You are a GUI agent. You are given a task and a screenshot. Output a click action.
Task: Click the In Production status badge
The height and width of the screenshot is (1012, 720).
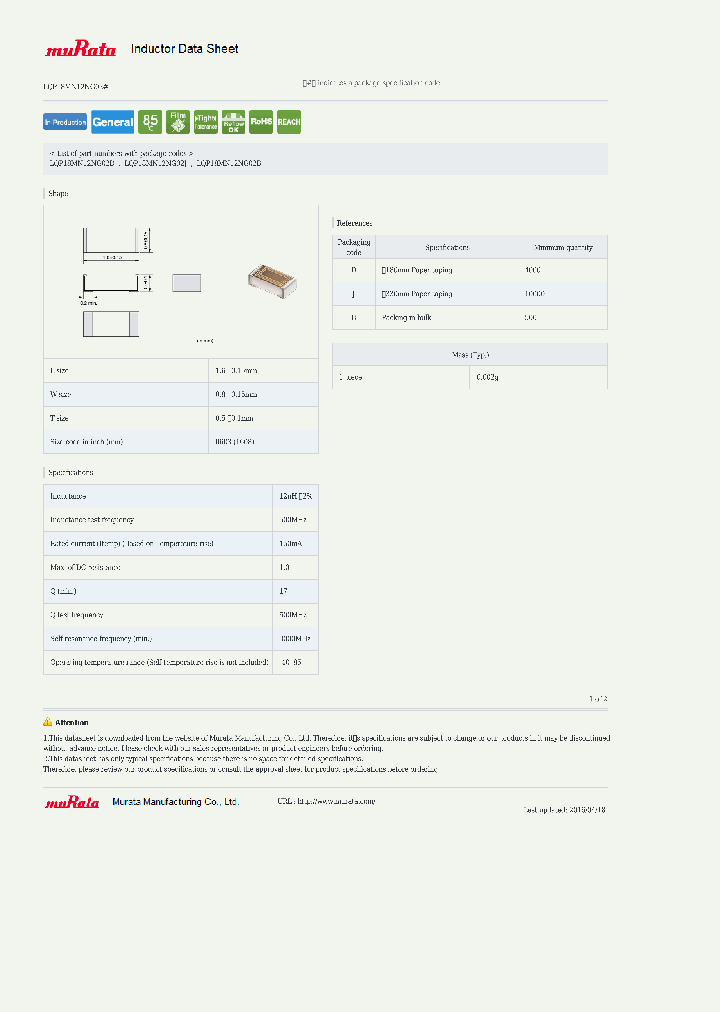[x=65, y=122]
